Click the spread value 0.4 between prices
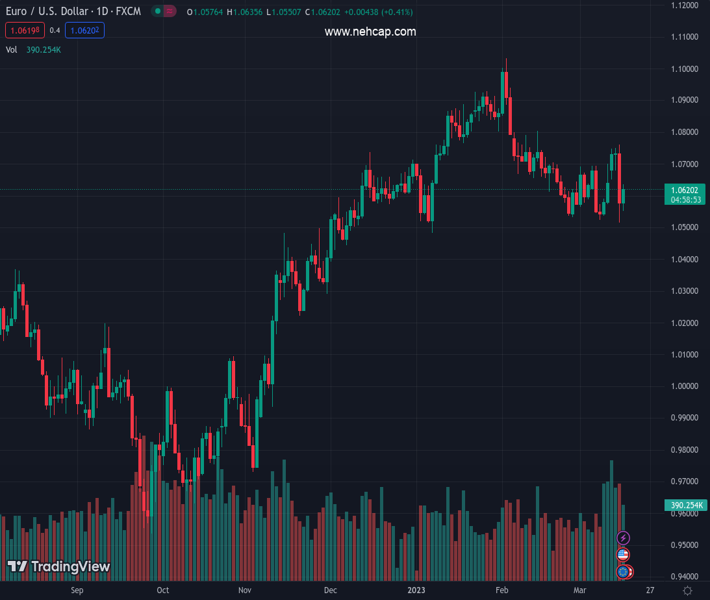 pyautogui.click(x=55, y=31)
